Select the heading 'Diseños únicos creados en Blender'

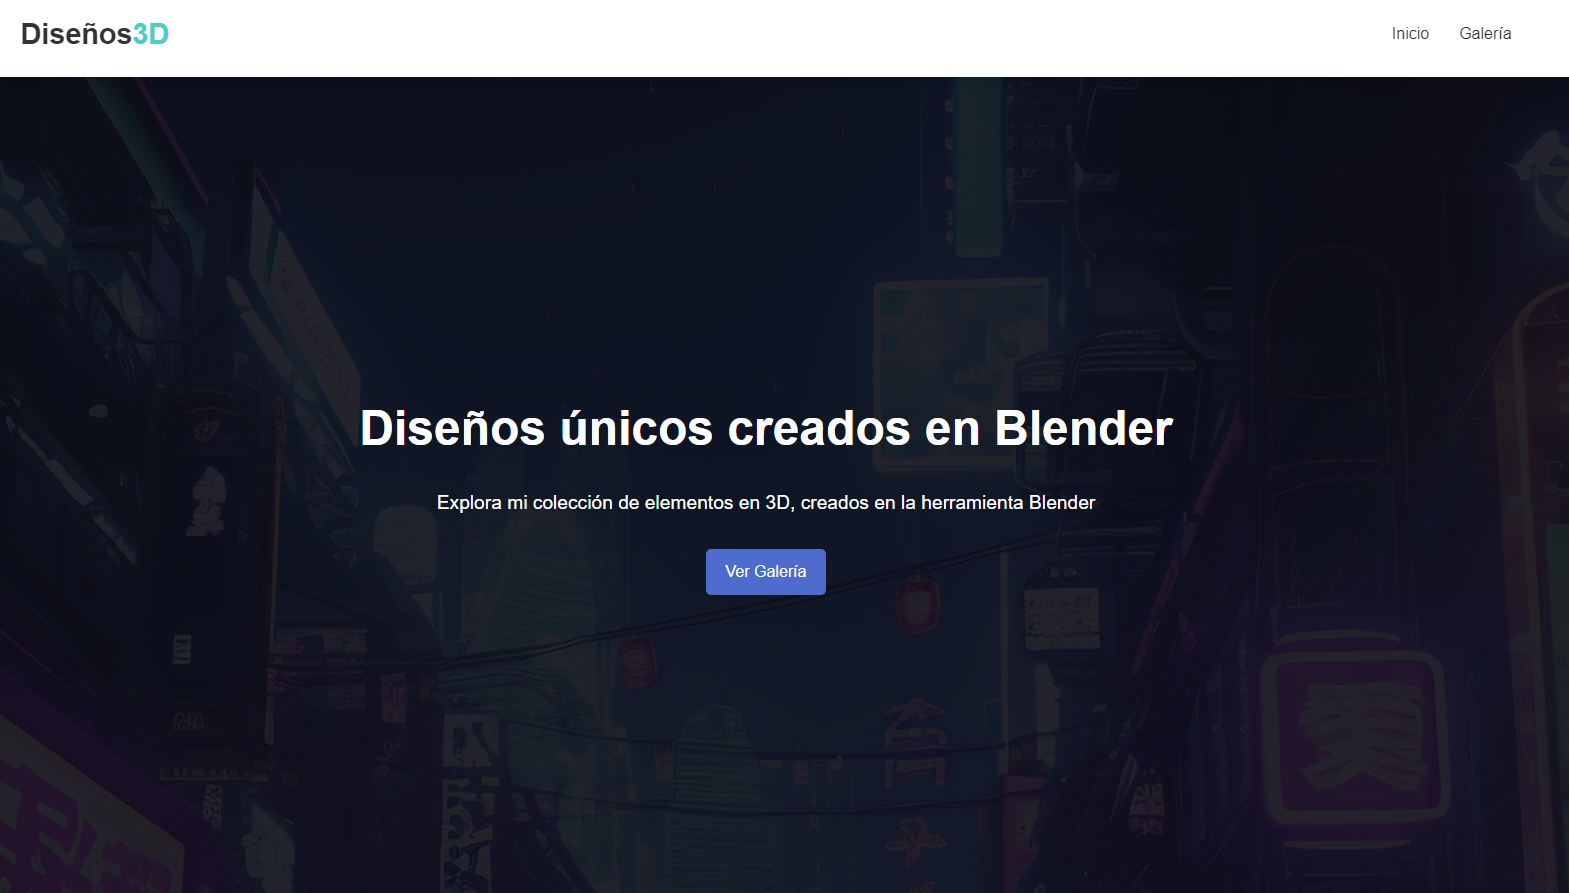click(766, 429)
